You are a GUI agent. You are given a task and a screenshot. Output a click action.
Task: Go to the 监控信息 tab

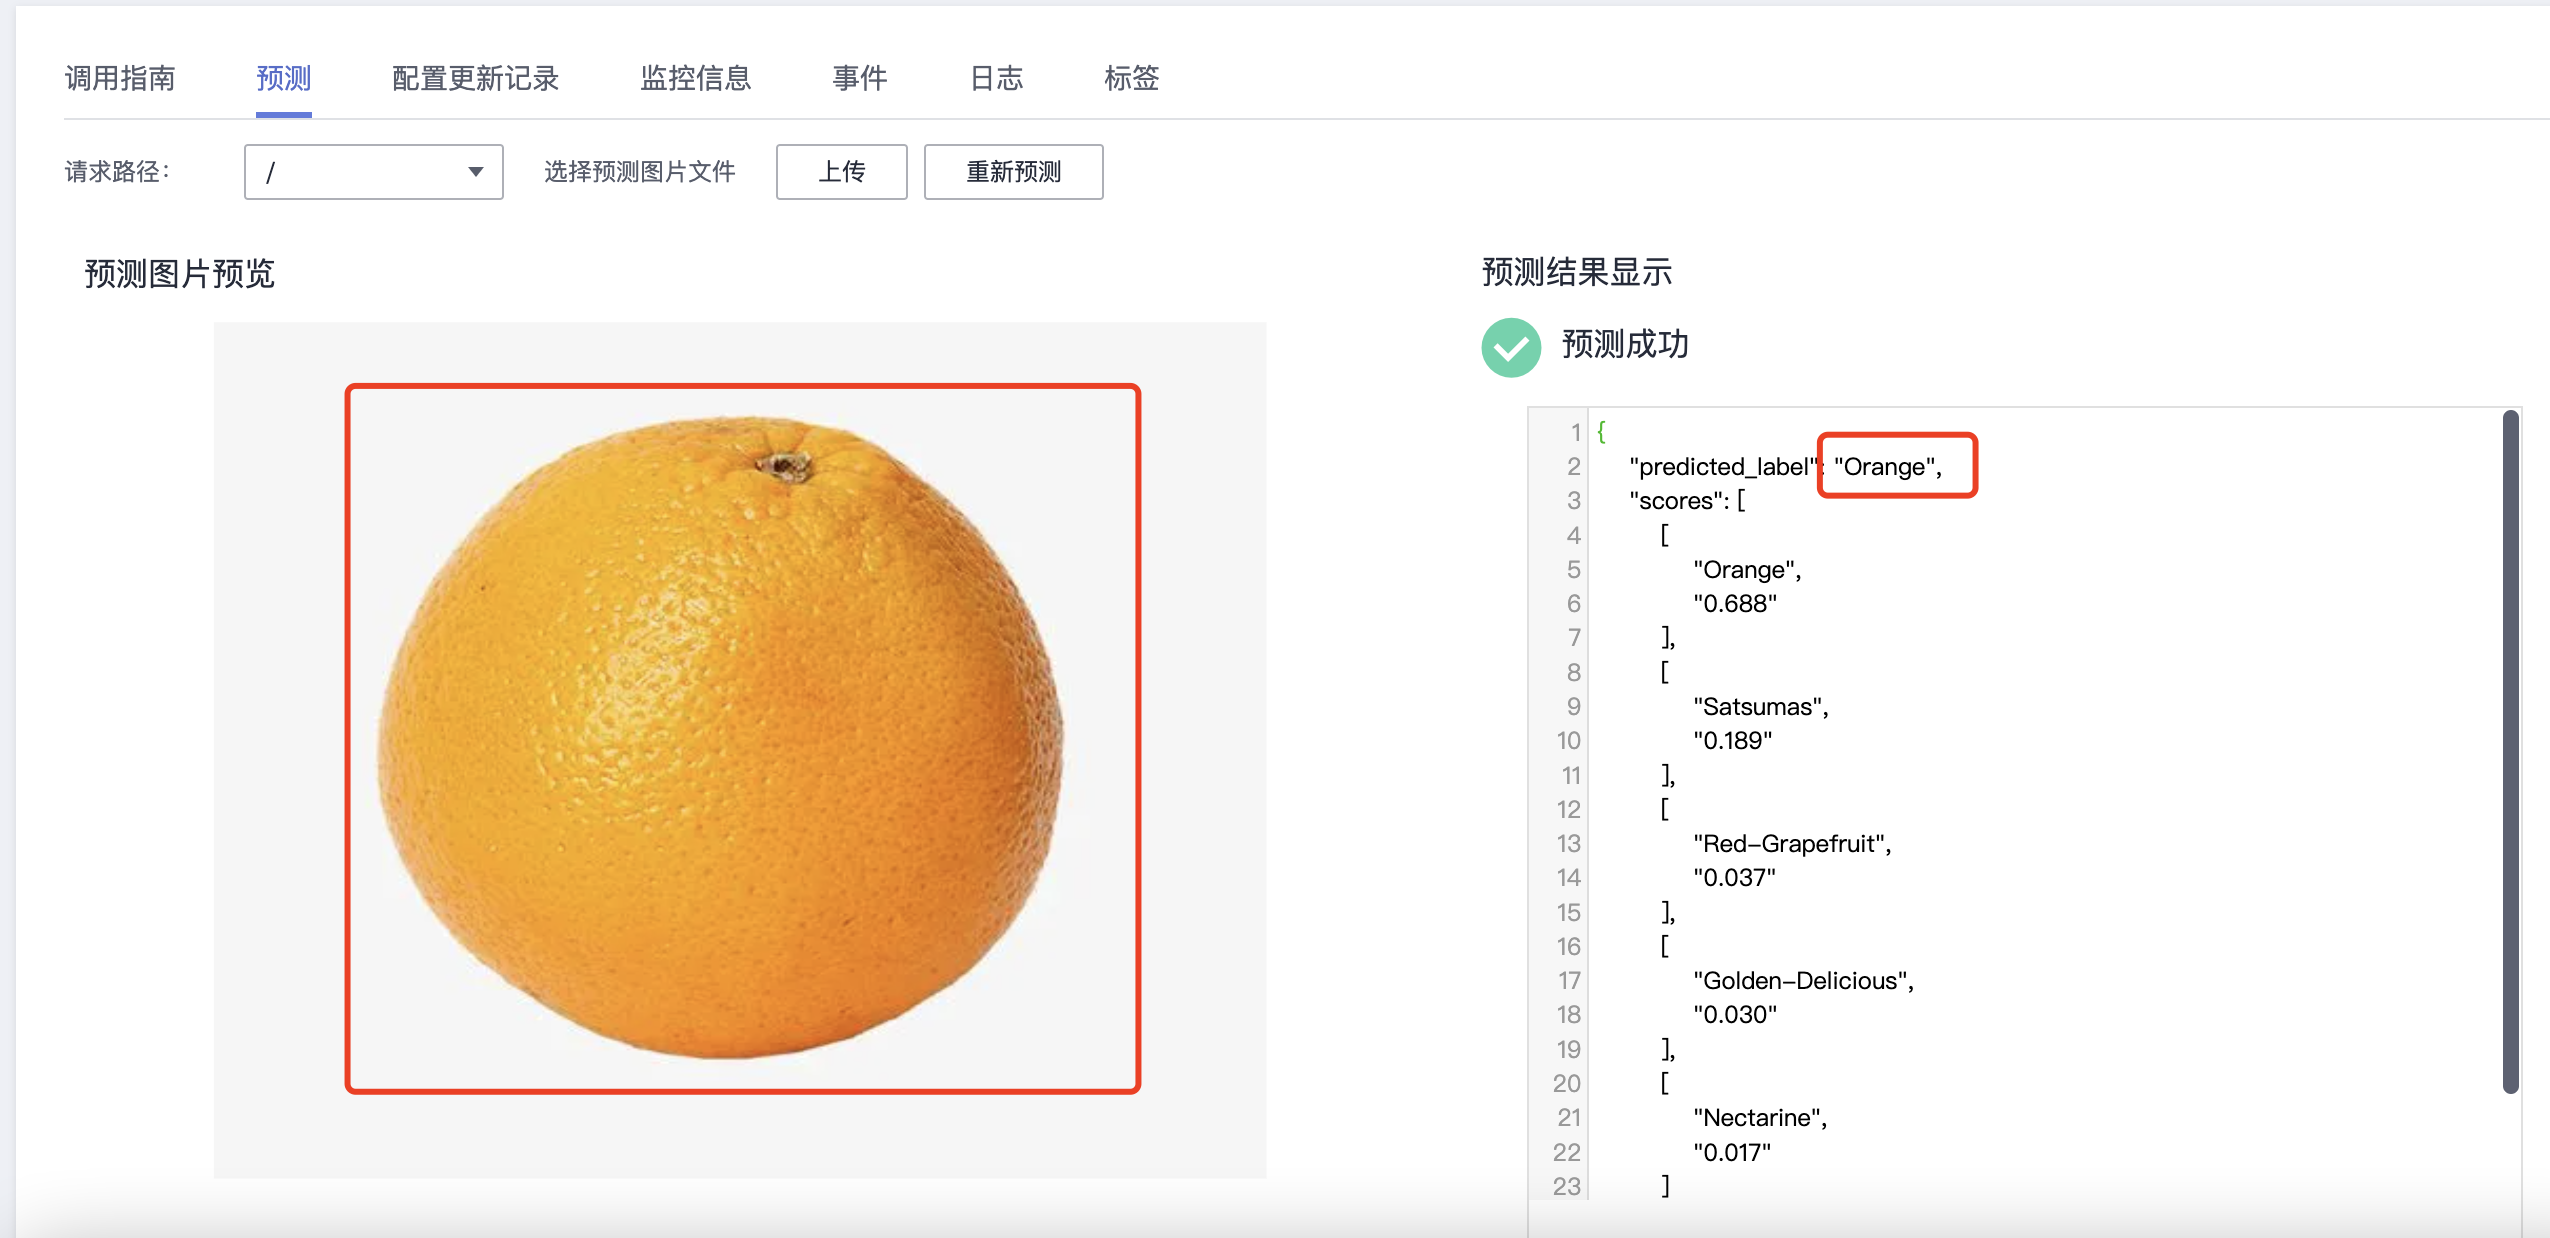click(695, 78)
